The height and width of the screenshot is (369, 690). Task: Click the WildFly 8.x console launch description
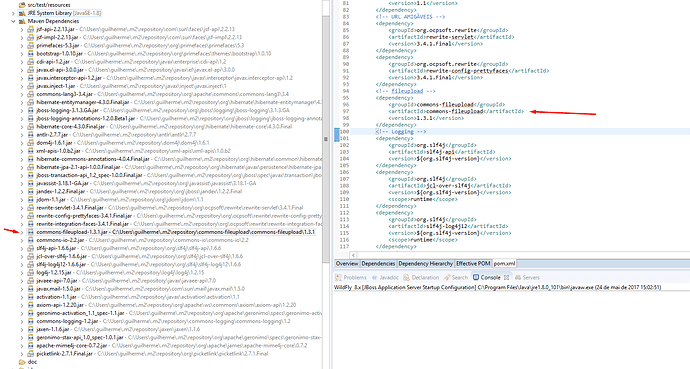pos(497,288)
